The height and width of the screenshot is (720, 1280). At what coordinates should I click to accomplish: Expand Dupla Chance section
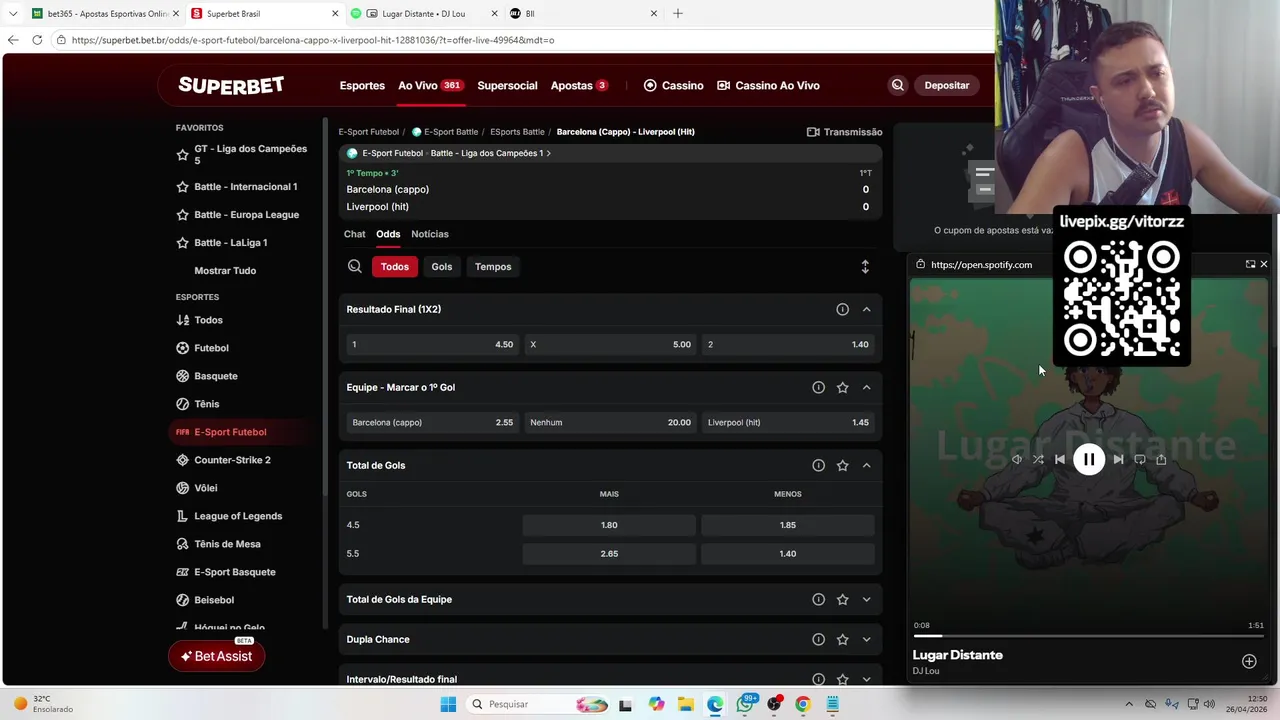(x=866, y=639)
